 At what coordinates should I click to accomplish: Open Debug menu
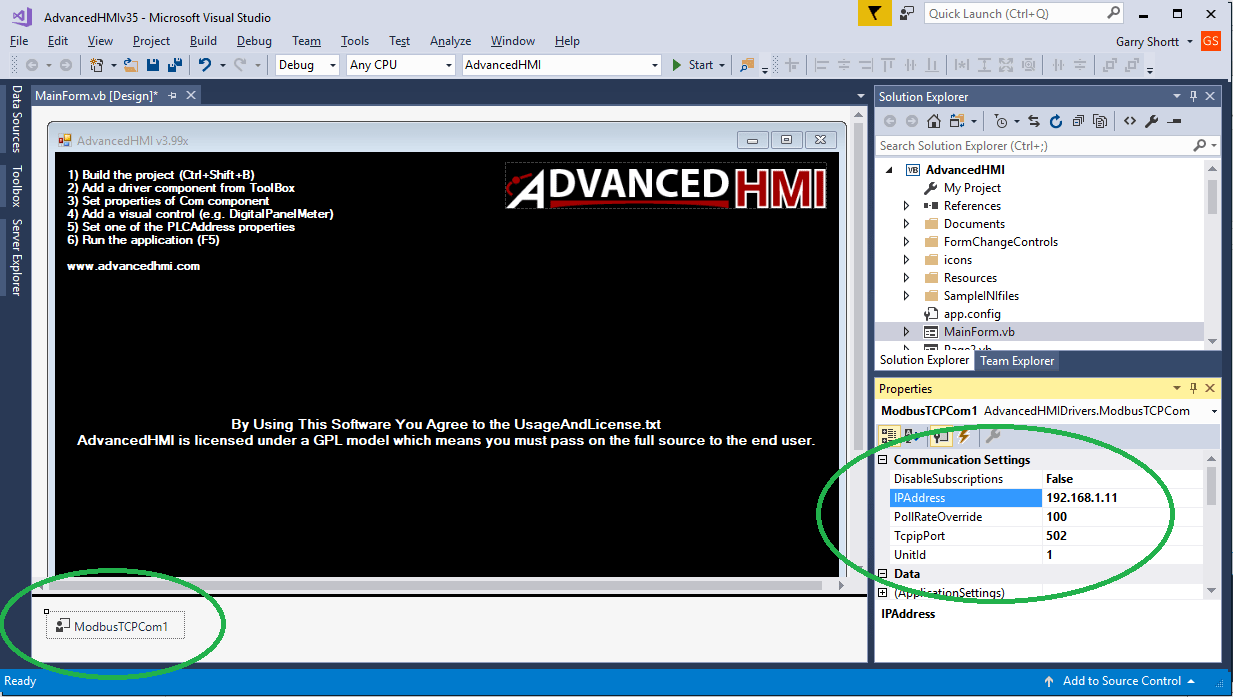(x=254, y=41)
